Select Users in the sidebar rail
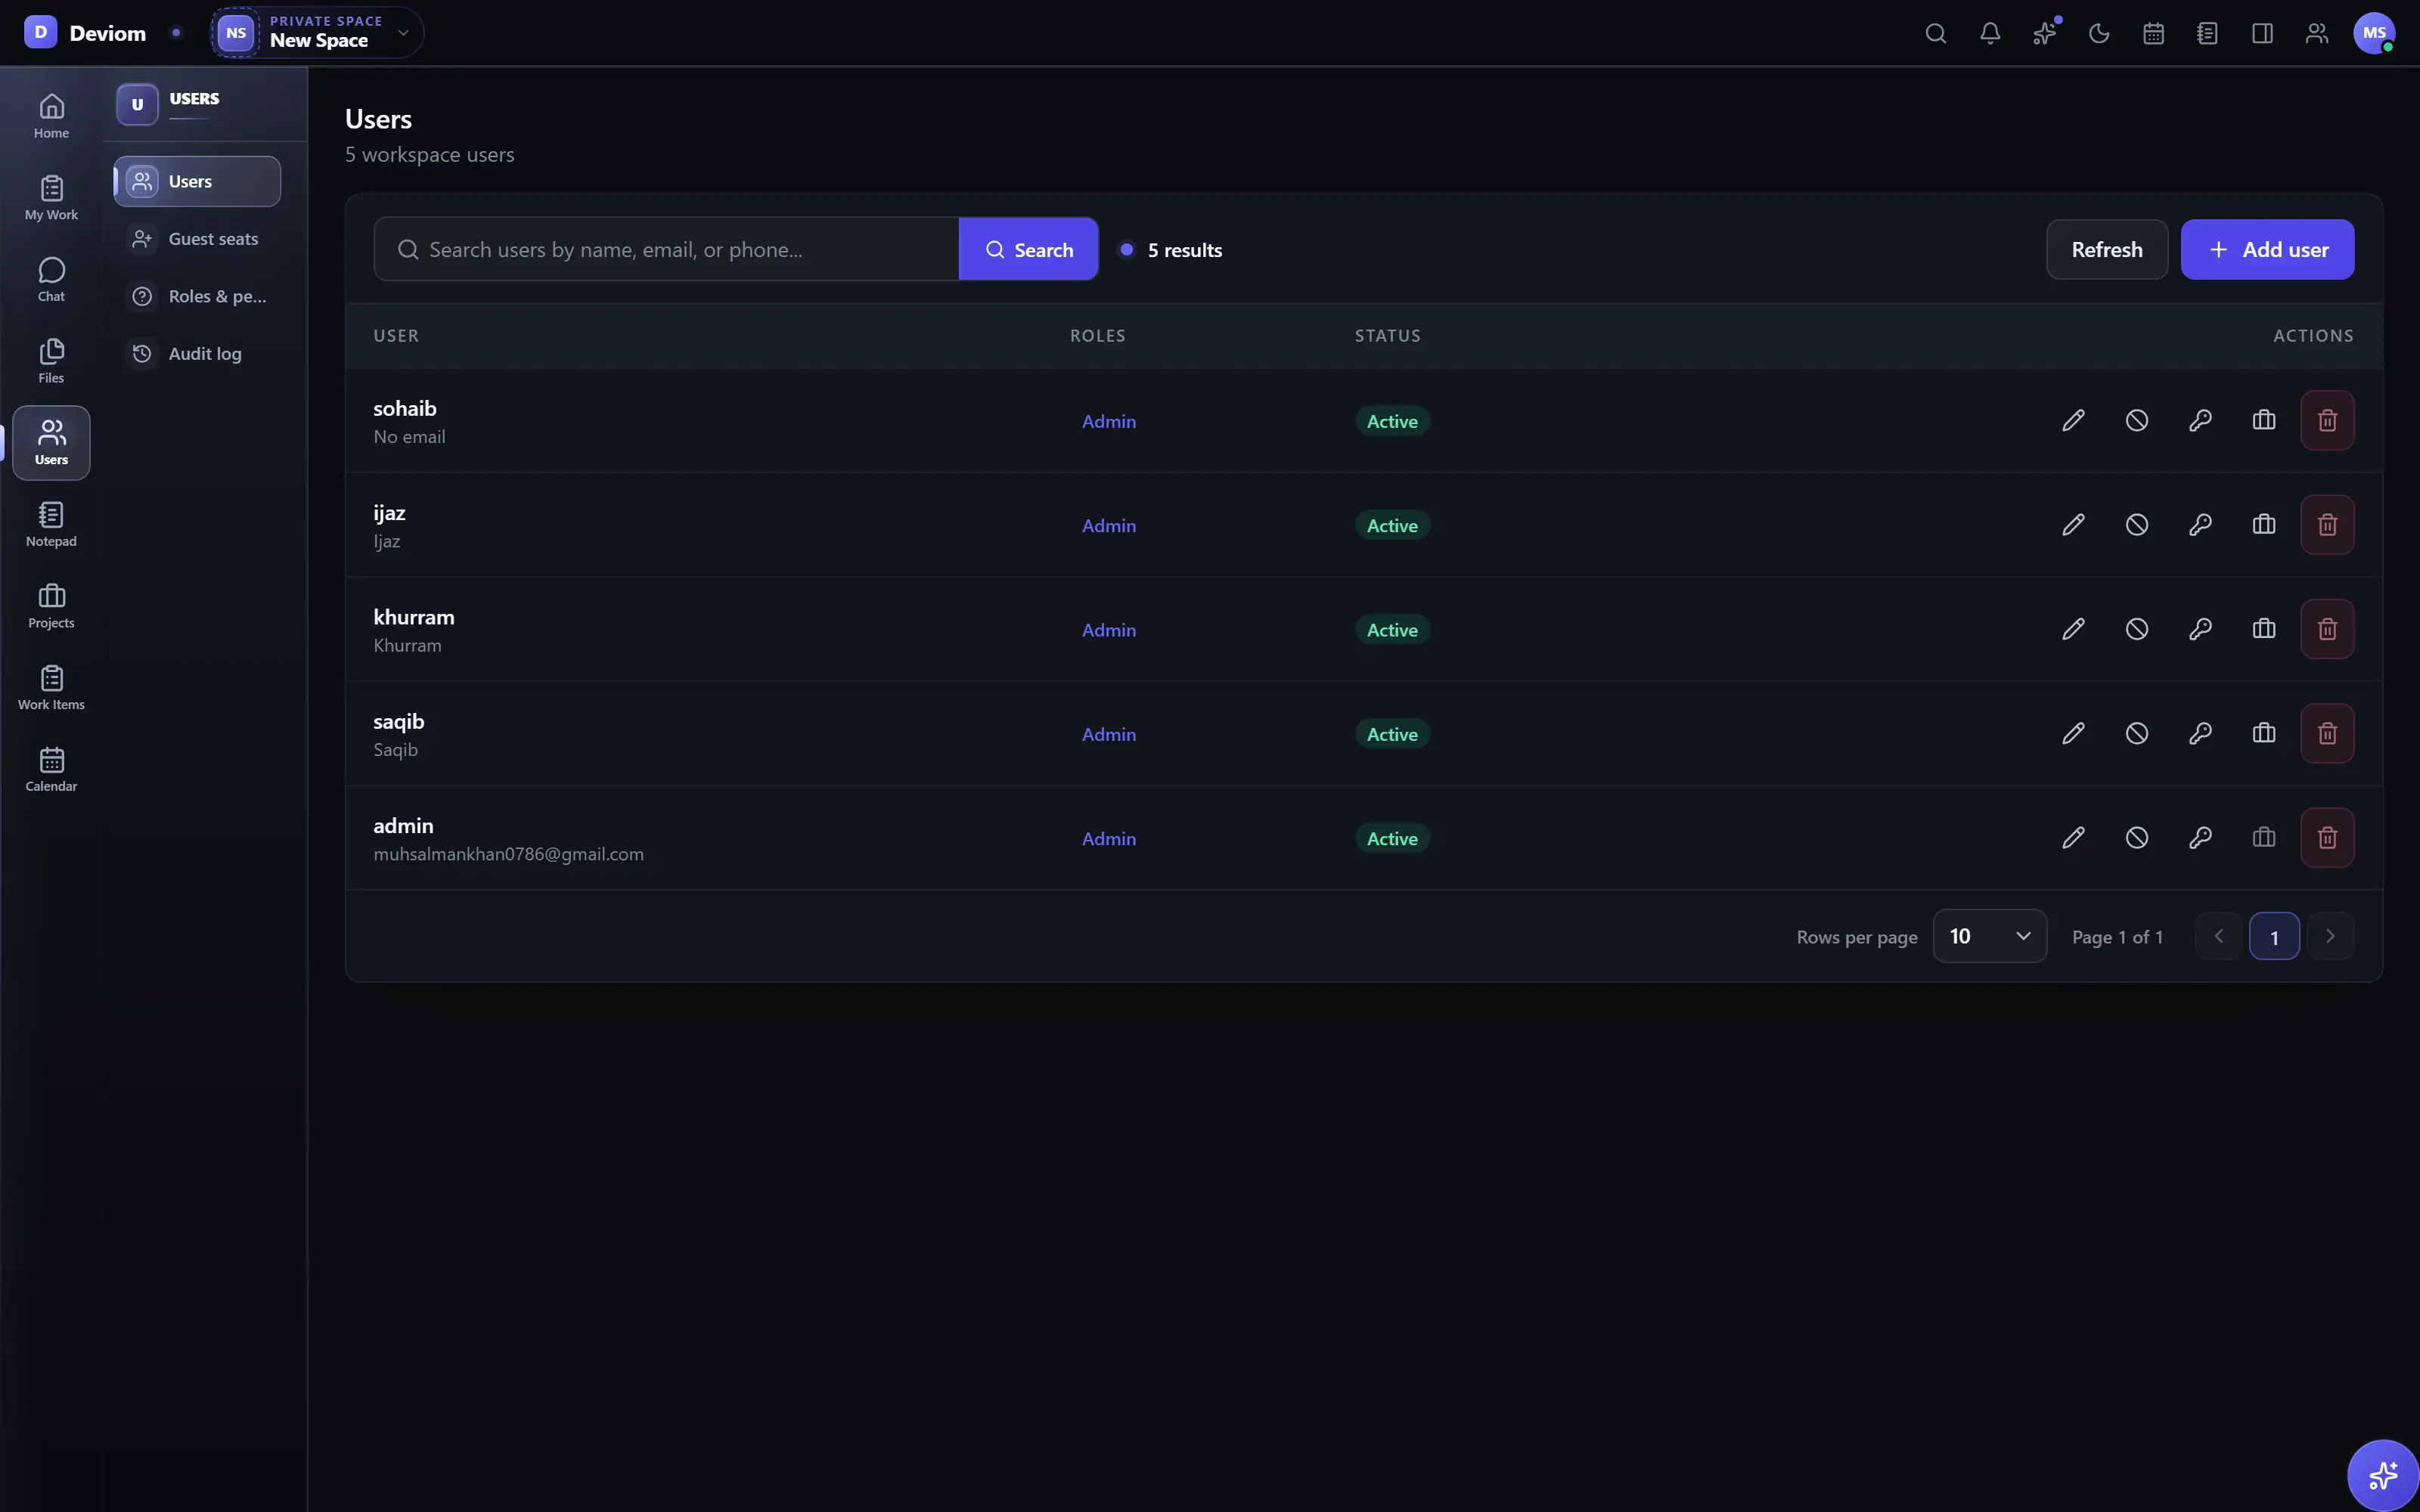The image size is (2420, 1512). tap(51, 443)
